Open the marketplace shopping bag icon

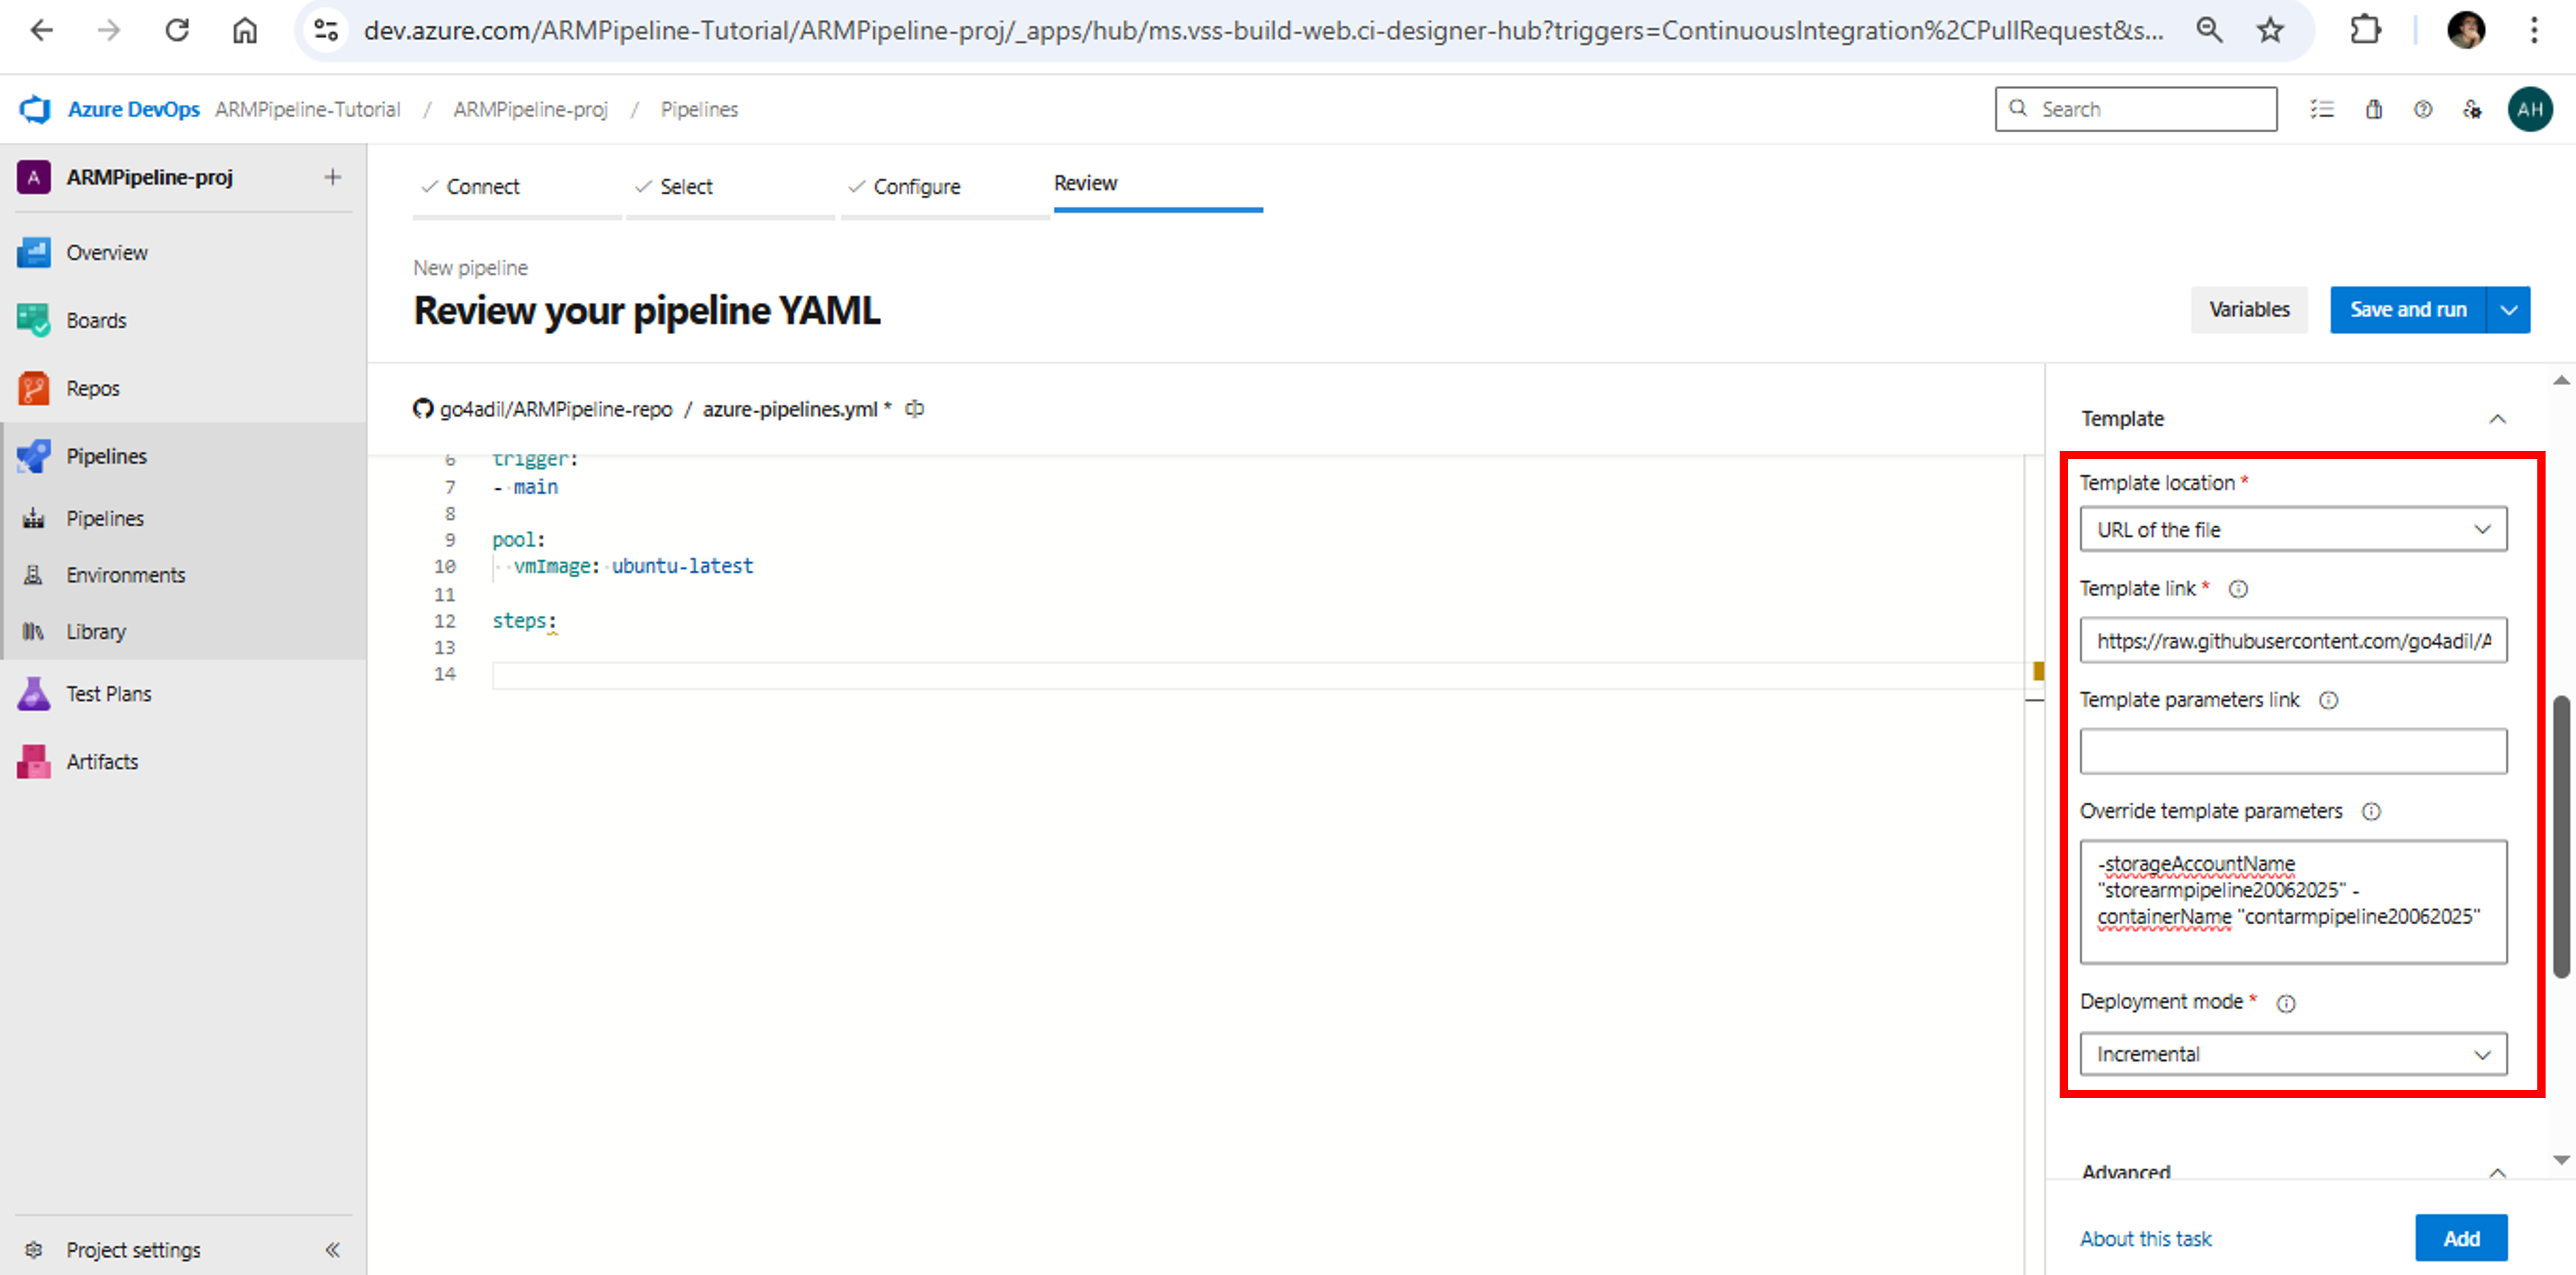pyautogui.click(x=2373, y=109)
